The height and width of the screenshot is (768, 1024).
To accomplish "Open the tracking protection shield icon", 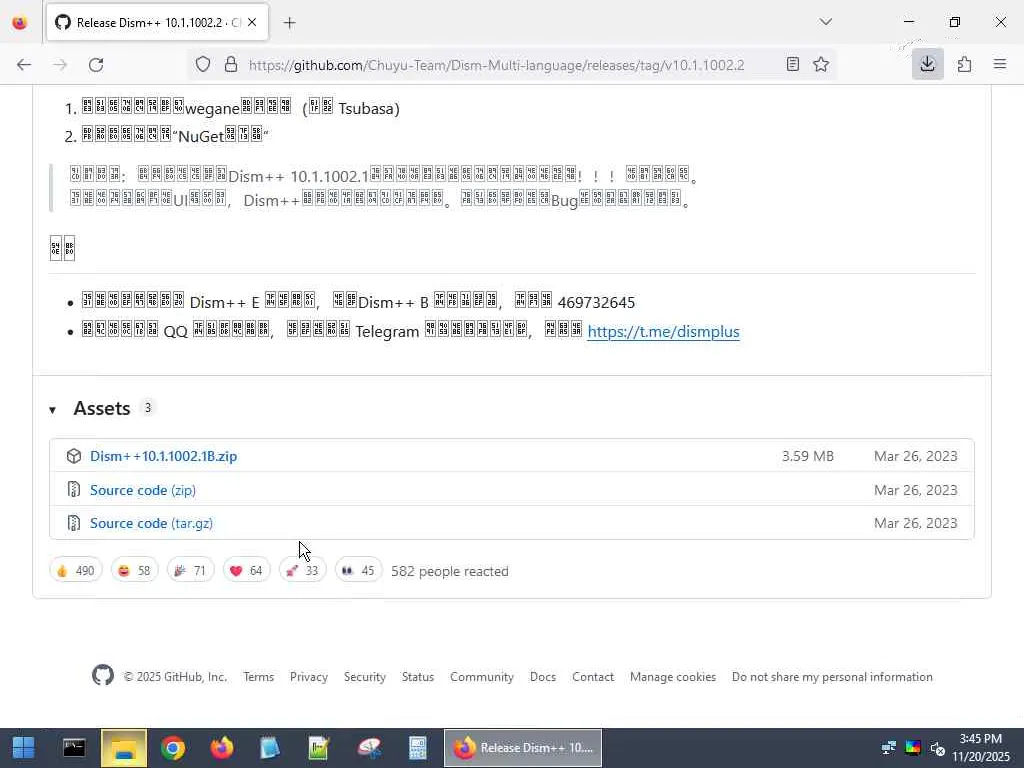I will (203, 65).
